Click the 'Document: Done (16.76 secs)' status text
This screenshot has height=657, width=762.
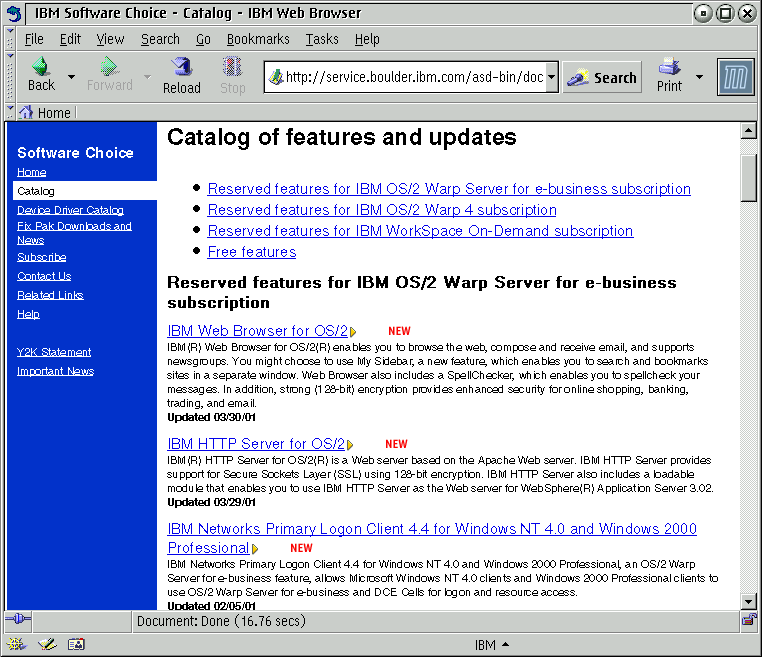221,621
